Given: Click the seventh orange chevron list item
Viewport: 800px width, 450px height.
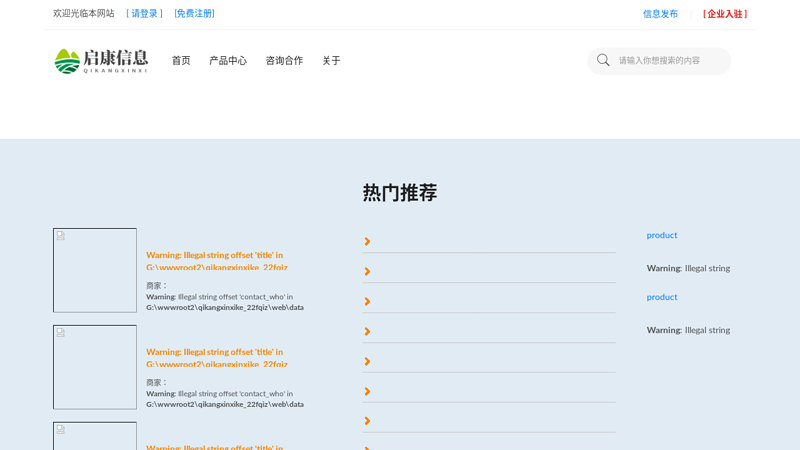Looking at the screenshot, I should coord(489,421).
